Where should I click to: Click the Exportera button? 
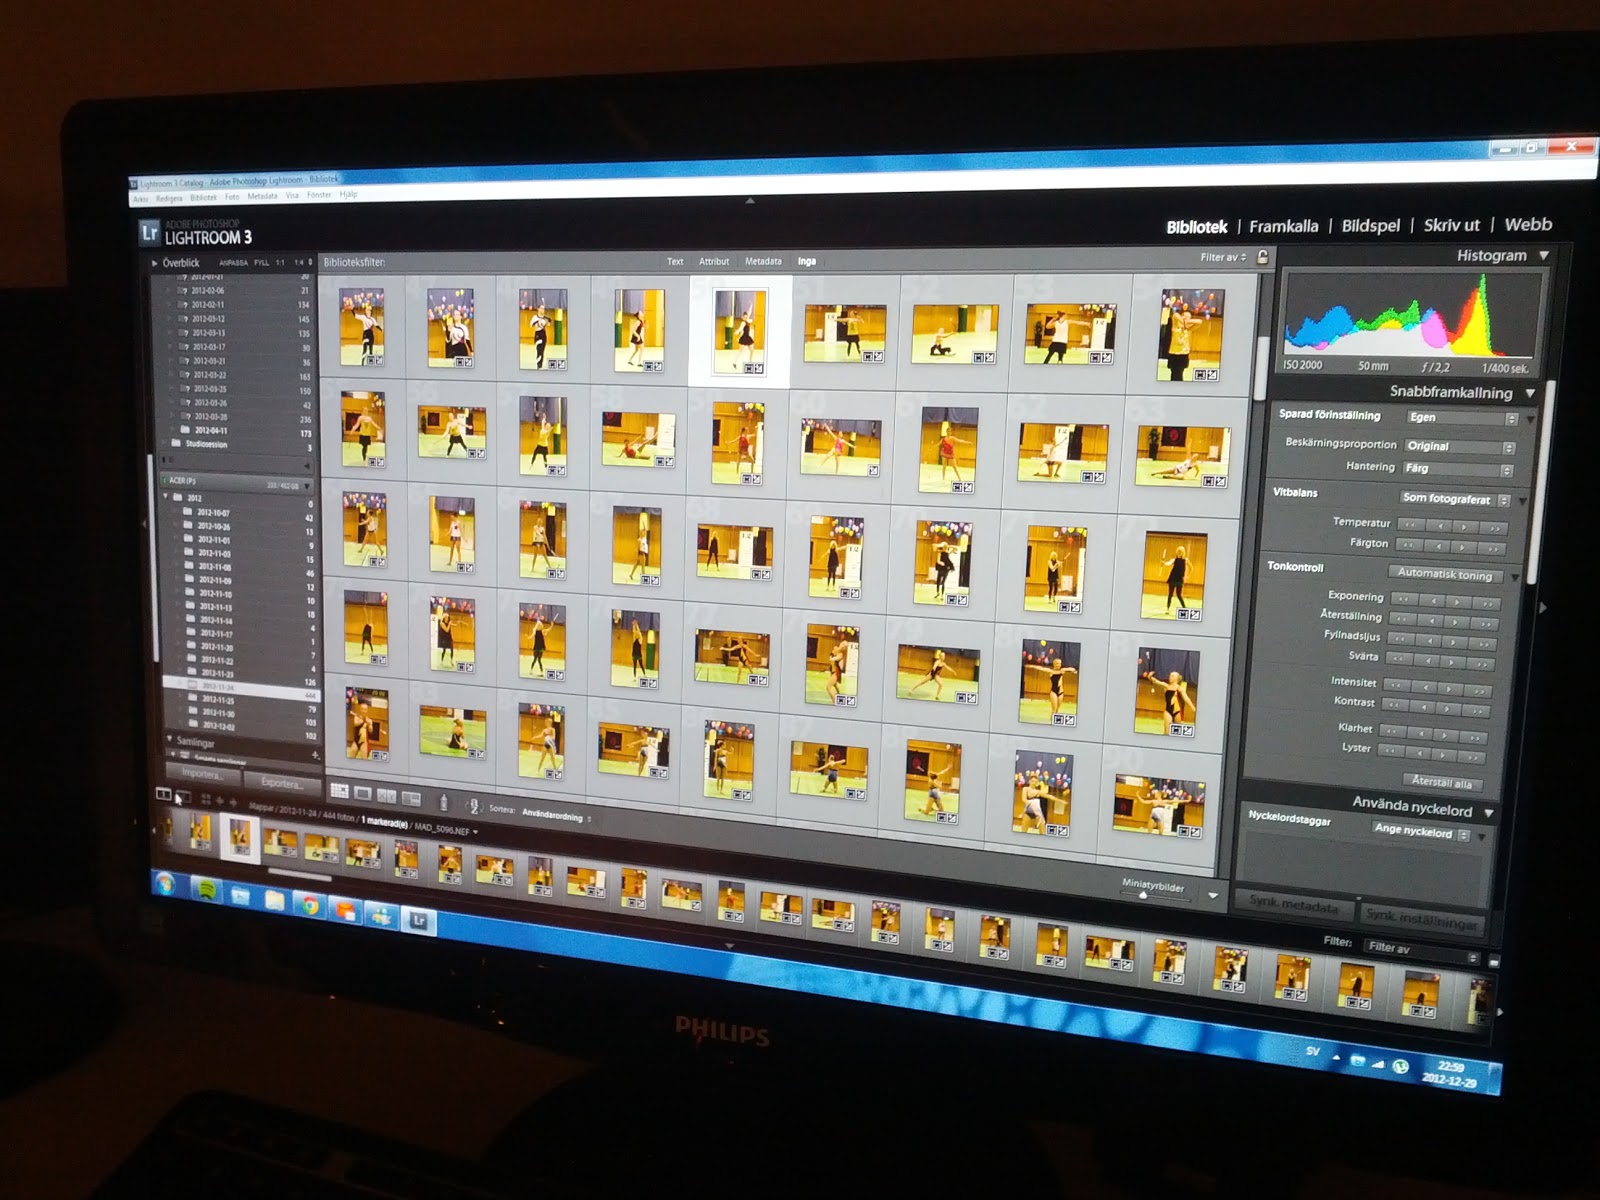281,783
